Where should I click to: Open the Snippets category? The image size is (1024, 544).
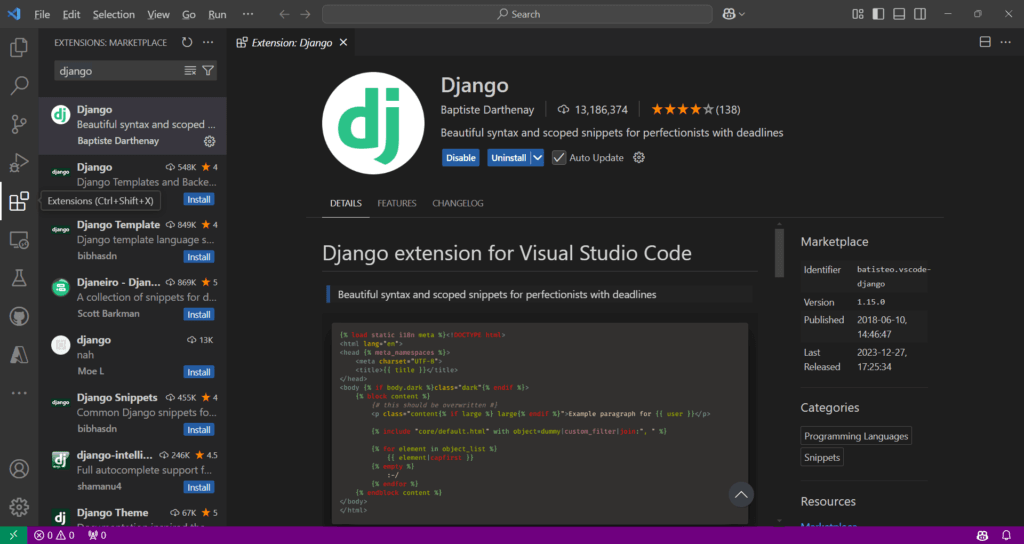point(822,457)
